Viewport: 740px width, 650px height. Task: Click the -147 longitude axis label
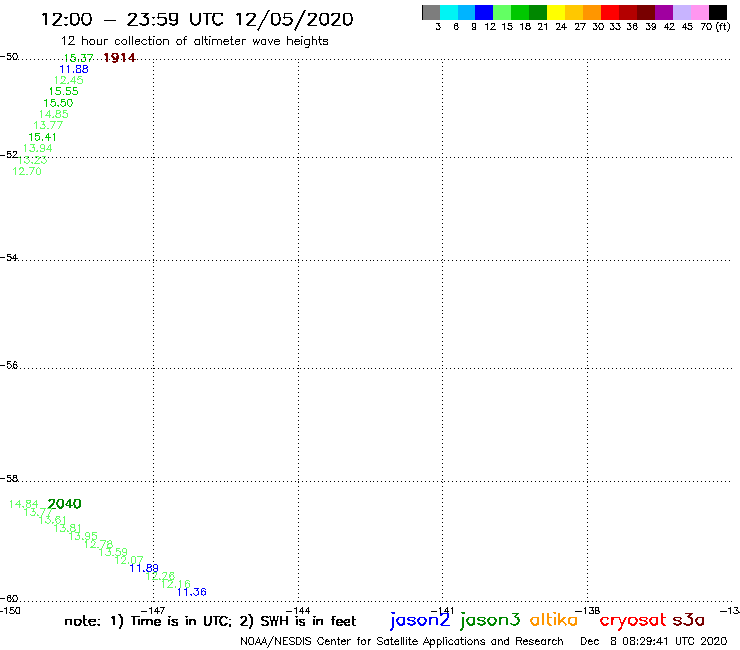[x=153, y=611]
